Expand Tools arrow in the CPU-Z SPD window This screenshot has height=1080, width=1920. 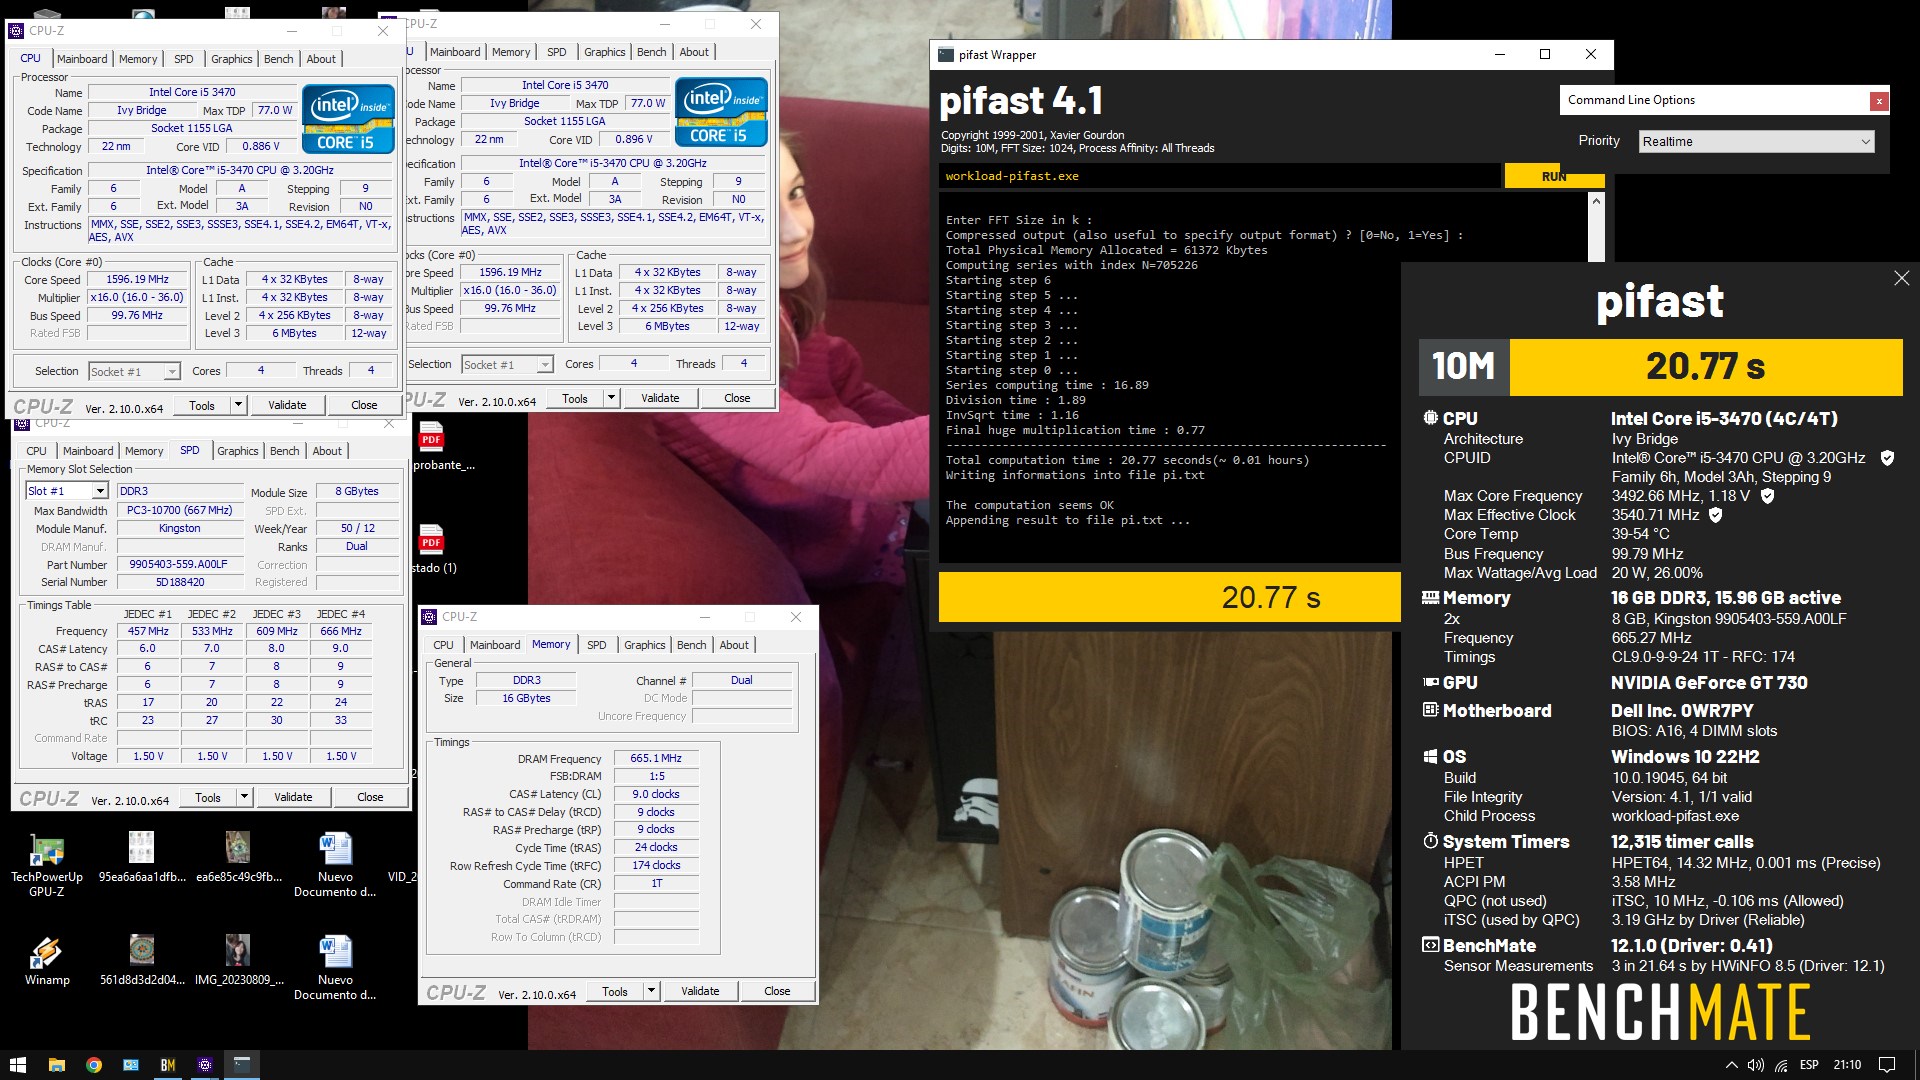click(244, 797)
